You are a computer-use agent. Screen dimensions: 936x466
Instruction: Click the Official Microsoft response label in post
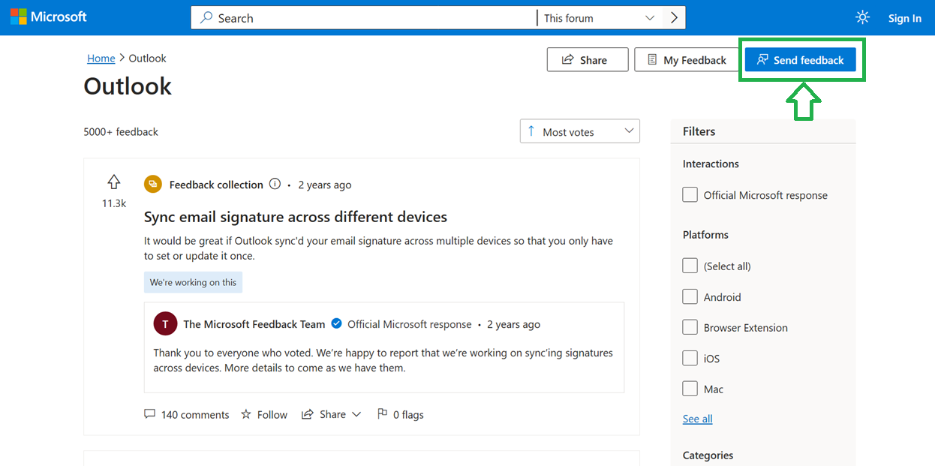click(x=410, y=325)
